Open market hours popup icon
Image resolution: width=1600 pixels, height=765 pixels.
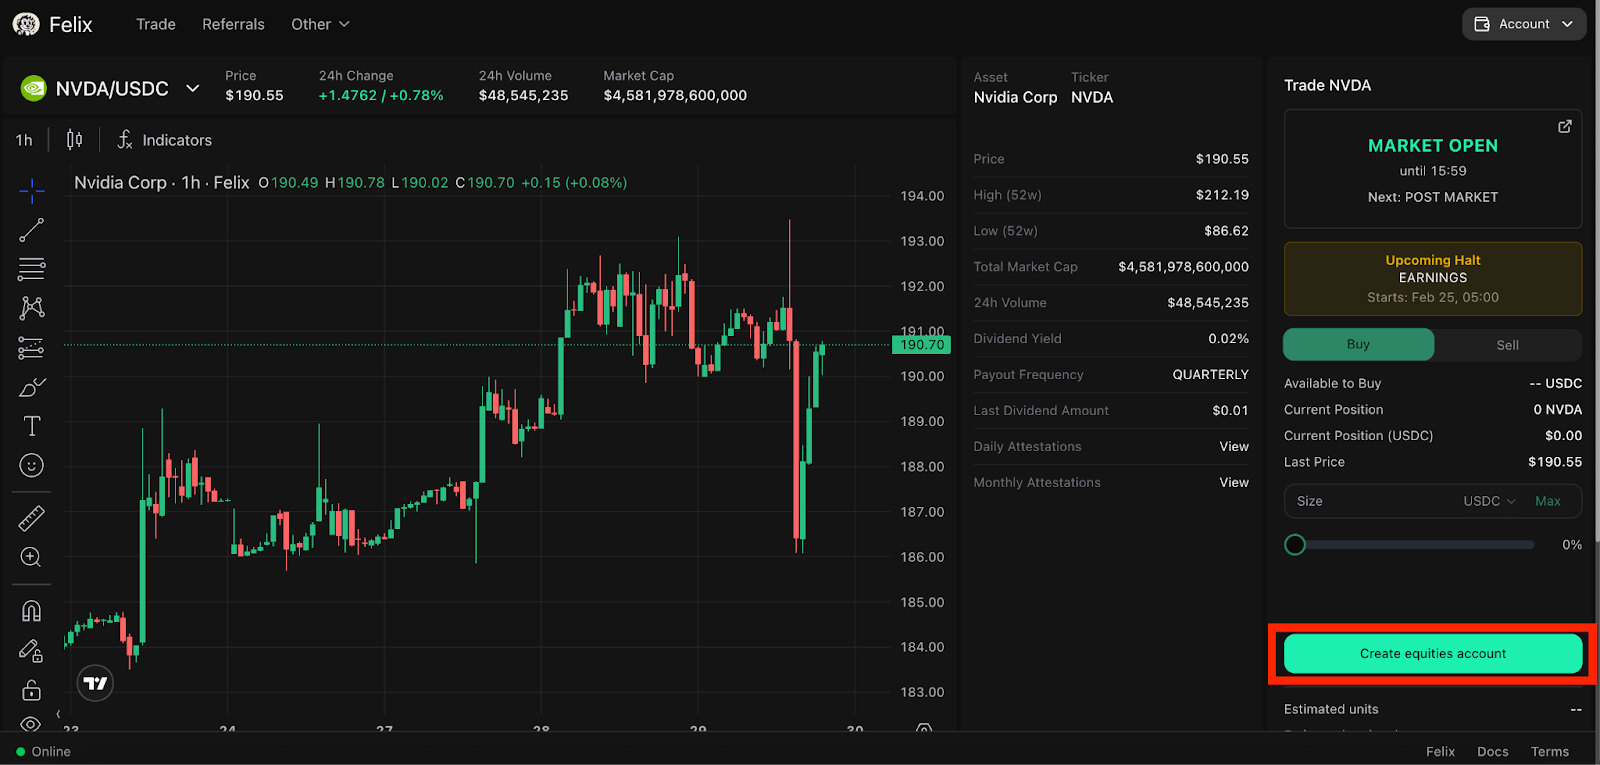(1564, 126)
